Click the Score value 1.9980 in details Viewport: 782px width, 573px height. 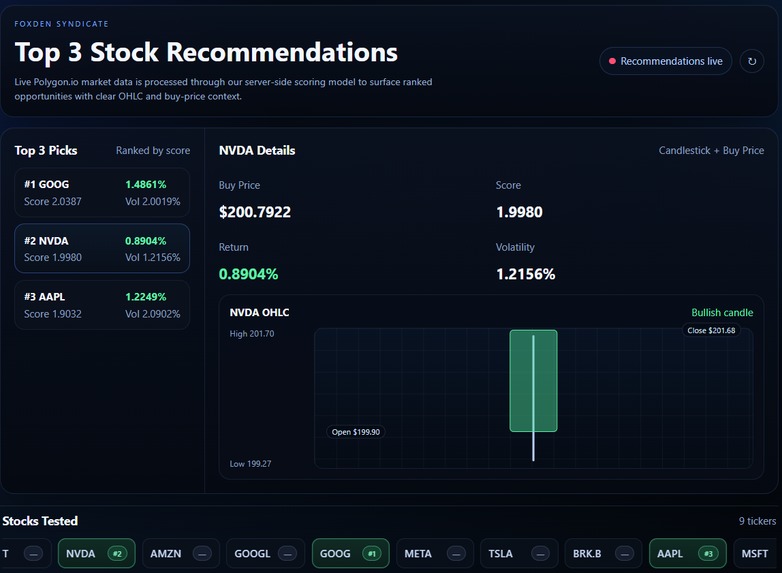click(x=519, y=212)
